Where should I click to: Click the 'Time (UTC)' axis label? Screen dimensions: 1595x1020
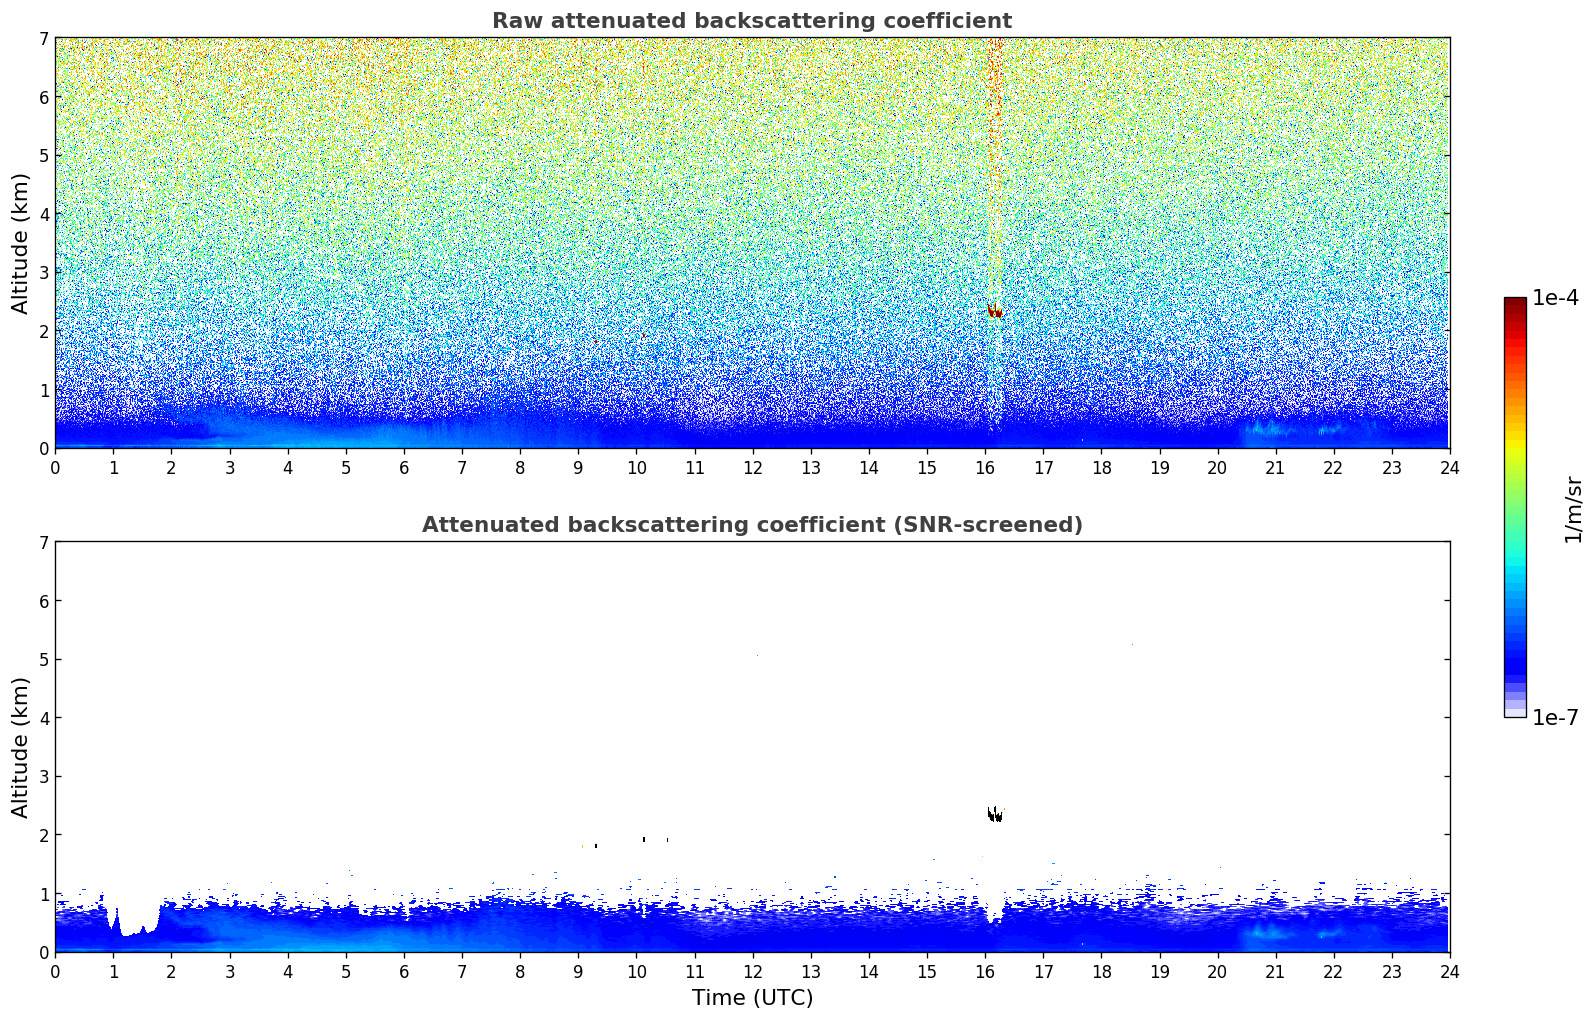tap(752, 998)
